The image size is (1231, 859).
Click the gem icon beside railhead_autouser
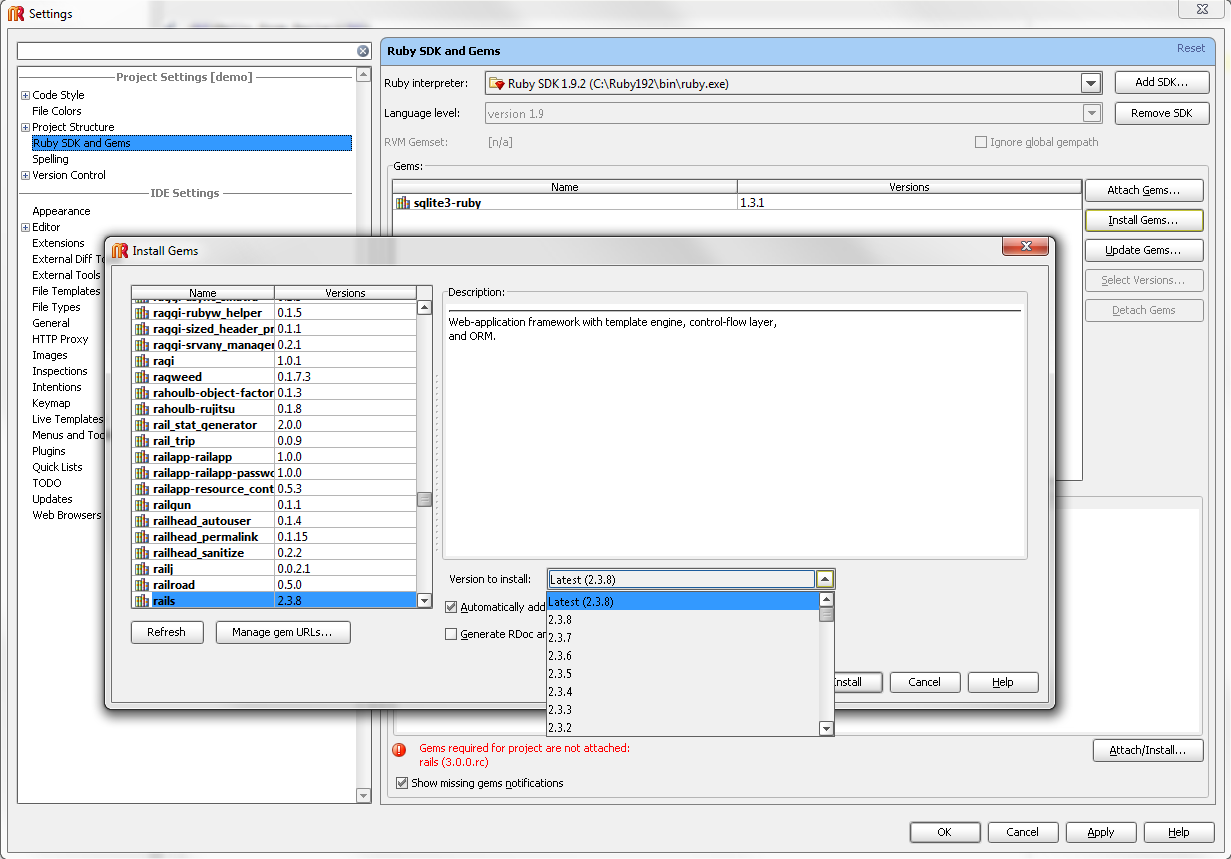pyautogui.click(x=142, y=521)
